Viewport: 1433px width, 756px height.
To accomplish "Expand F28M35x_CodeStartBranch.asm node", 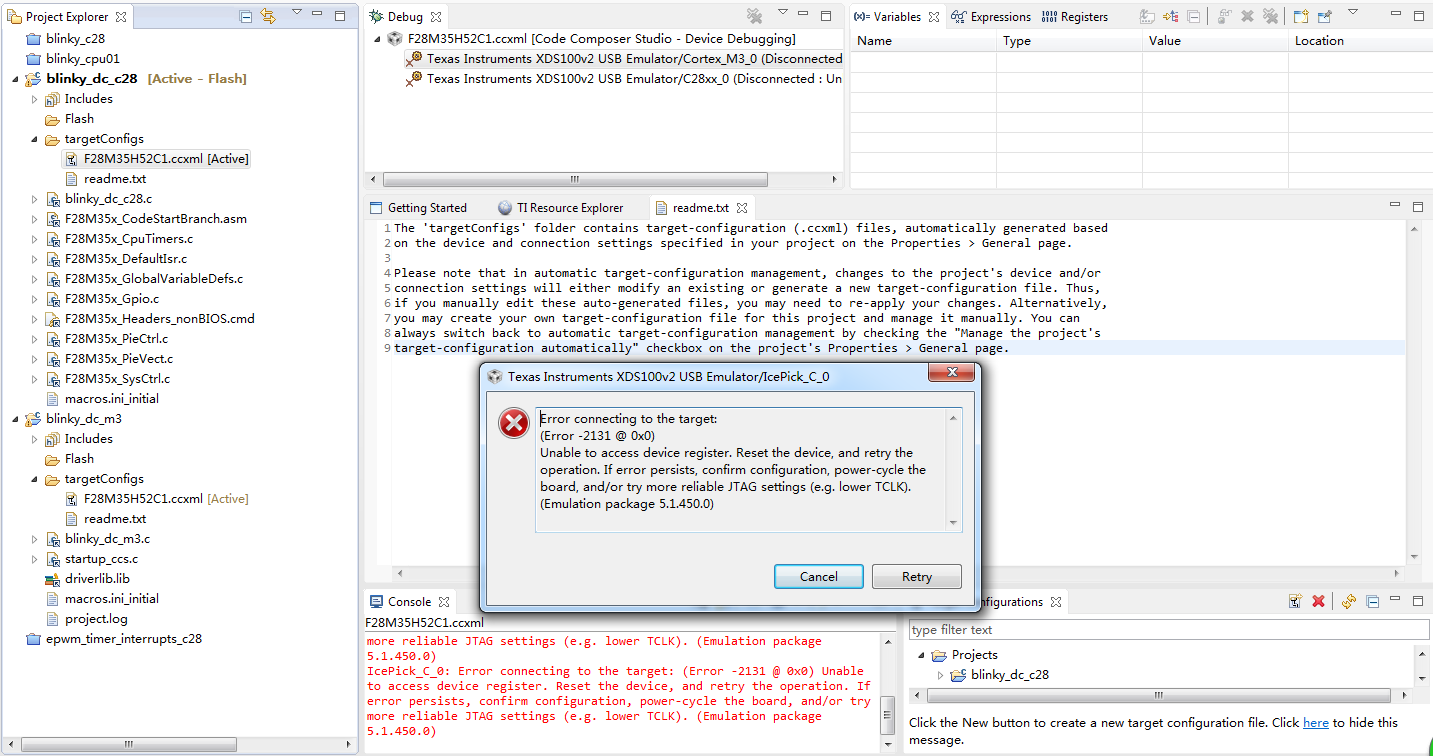I will (34, 219).
